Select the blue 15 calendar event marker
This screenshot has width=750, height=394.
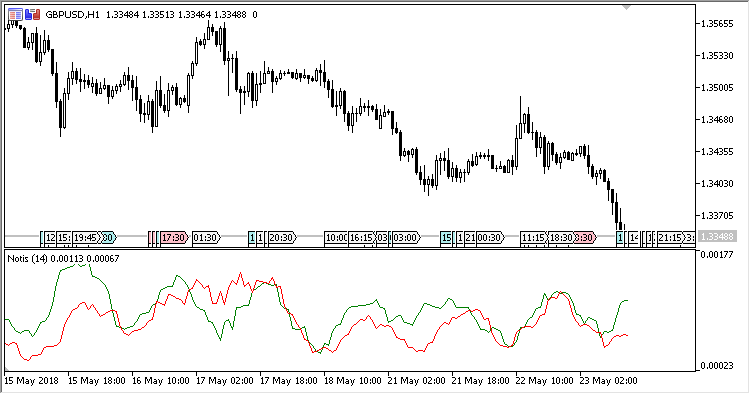(446, 238)
